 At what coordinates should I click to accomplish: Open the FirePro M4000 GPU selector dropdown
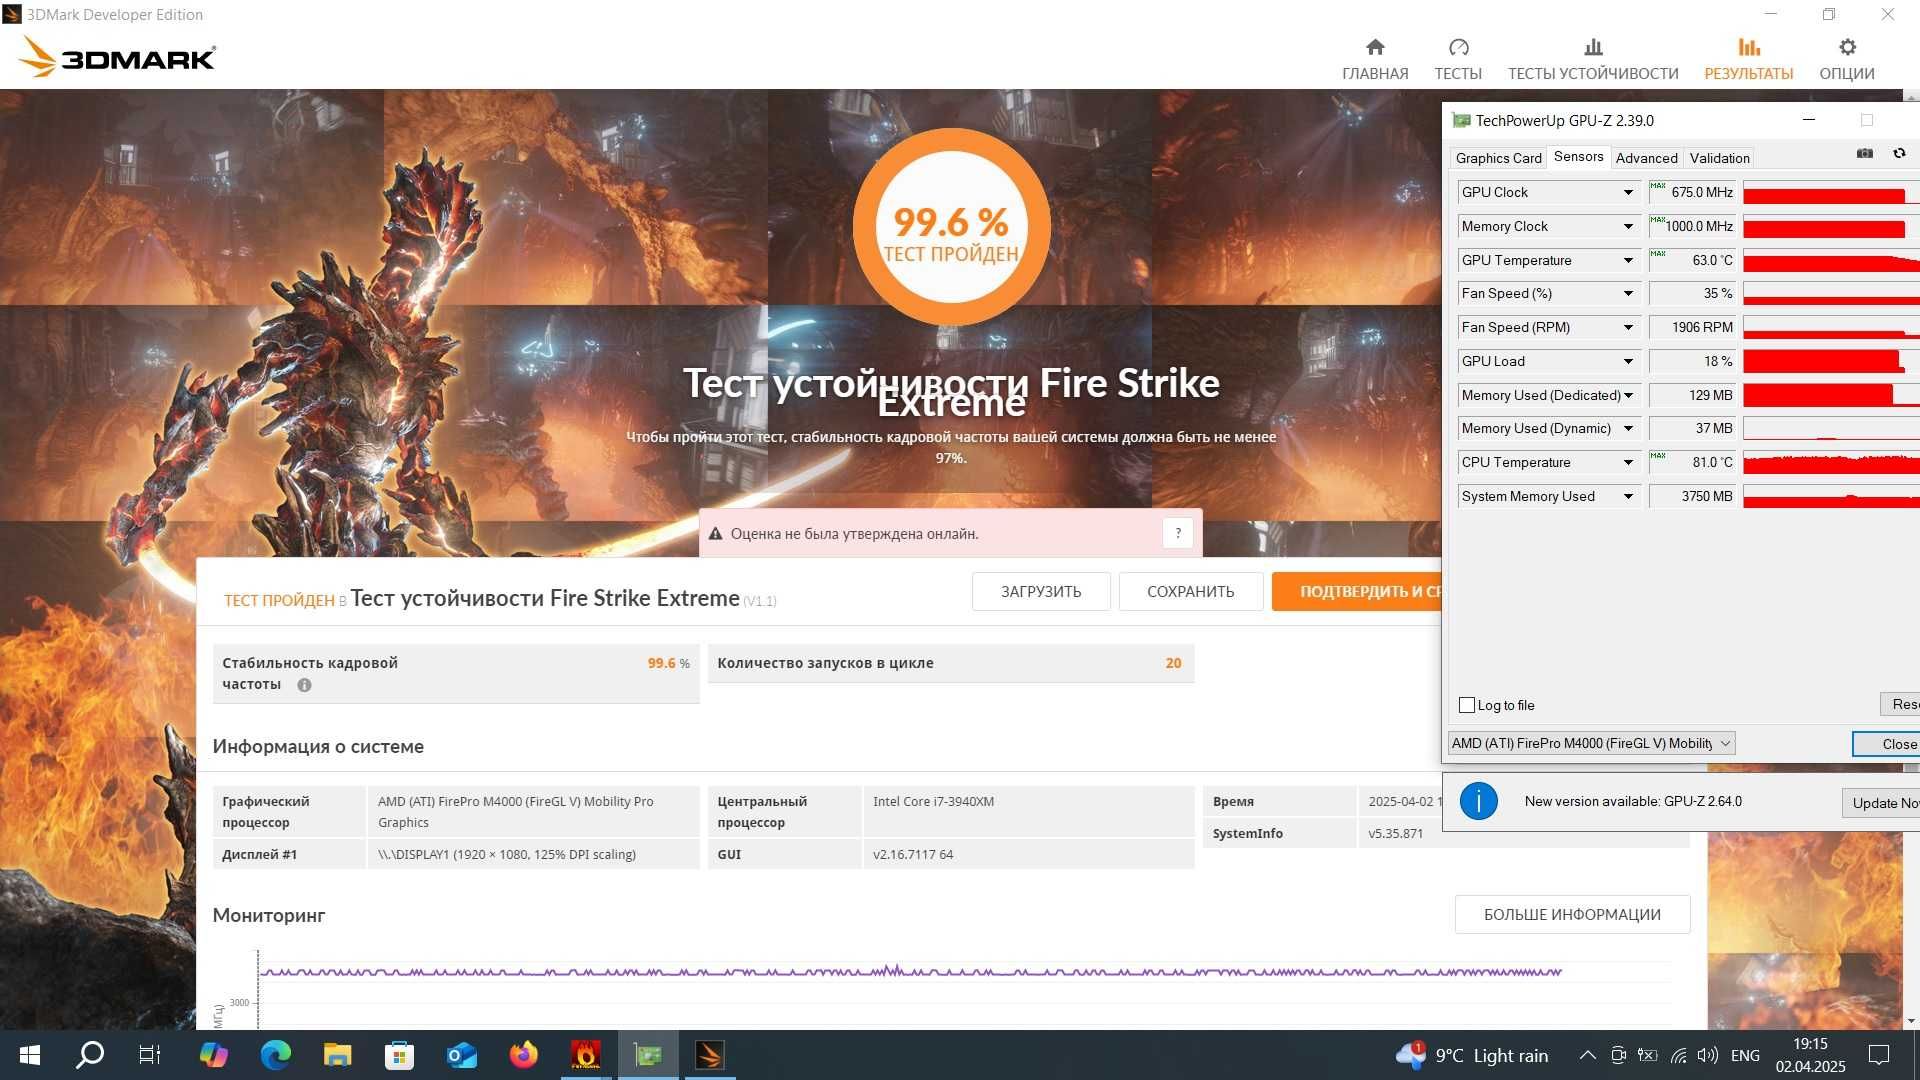[1591, 743]
